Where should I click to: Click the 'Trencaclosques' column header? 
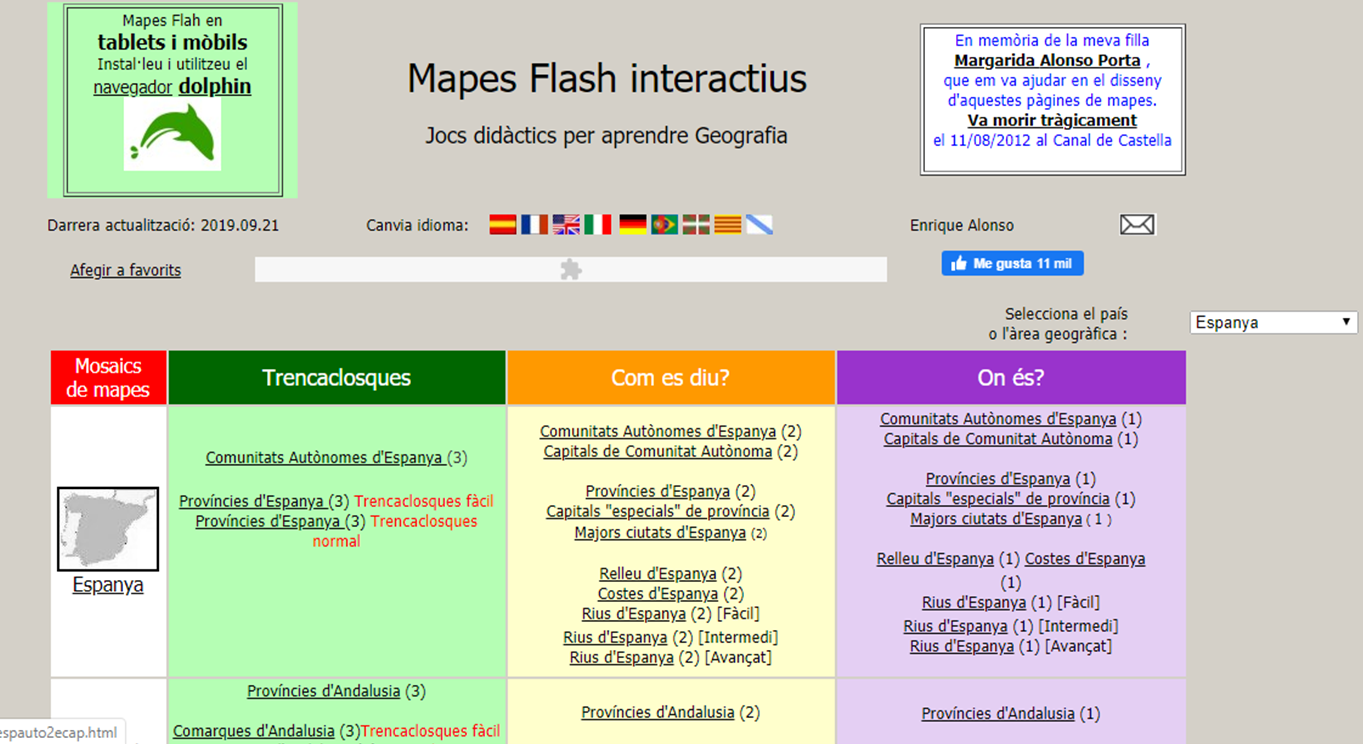(x=337, y=378)
